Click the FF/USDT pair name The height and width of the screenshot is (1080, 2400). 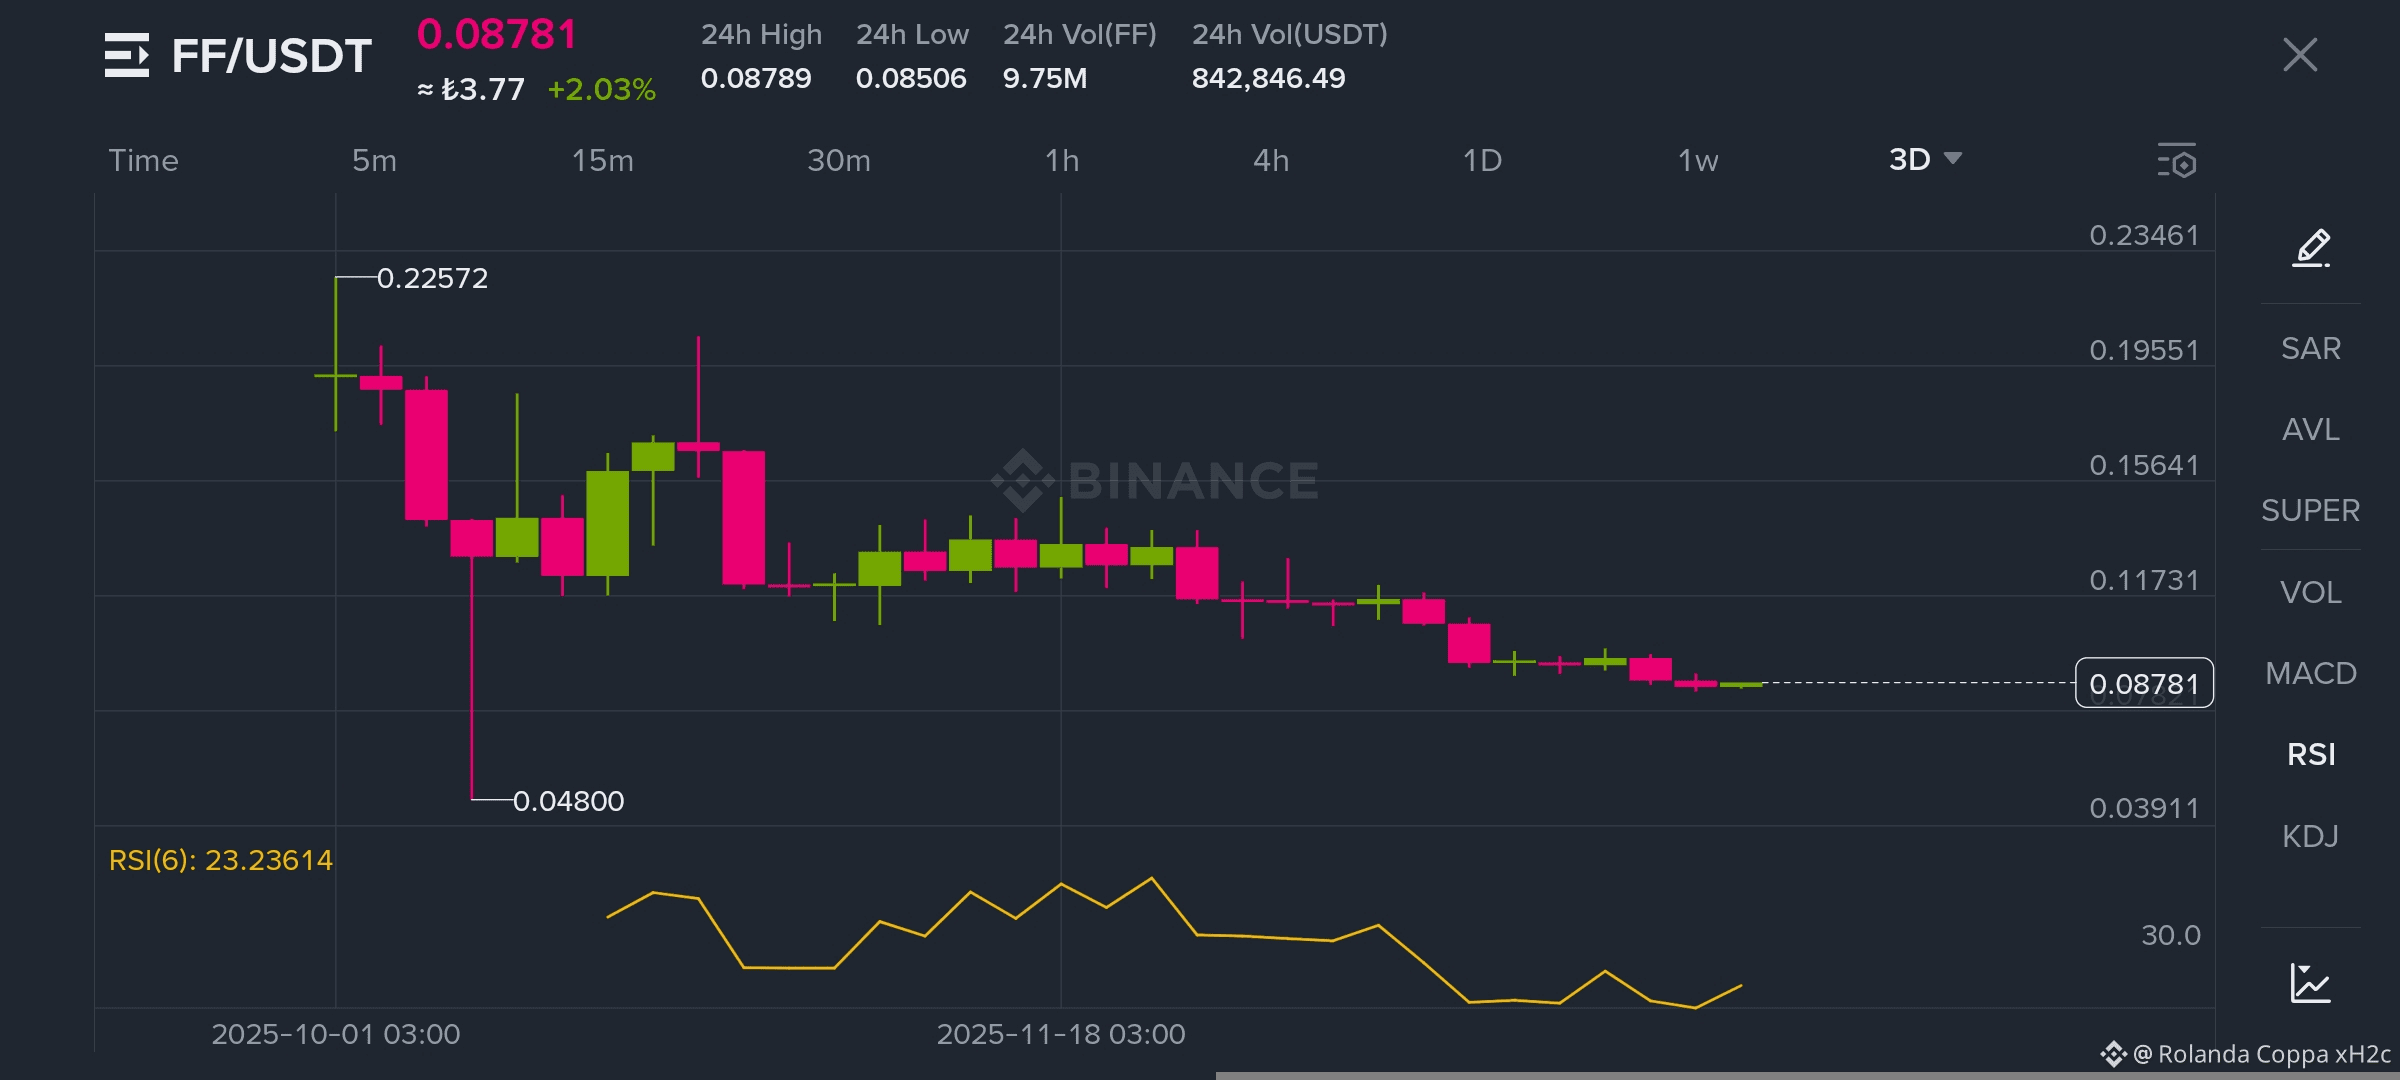click(x=271, y=56)
